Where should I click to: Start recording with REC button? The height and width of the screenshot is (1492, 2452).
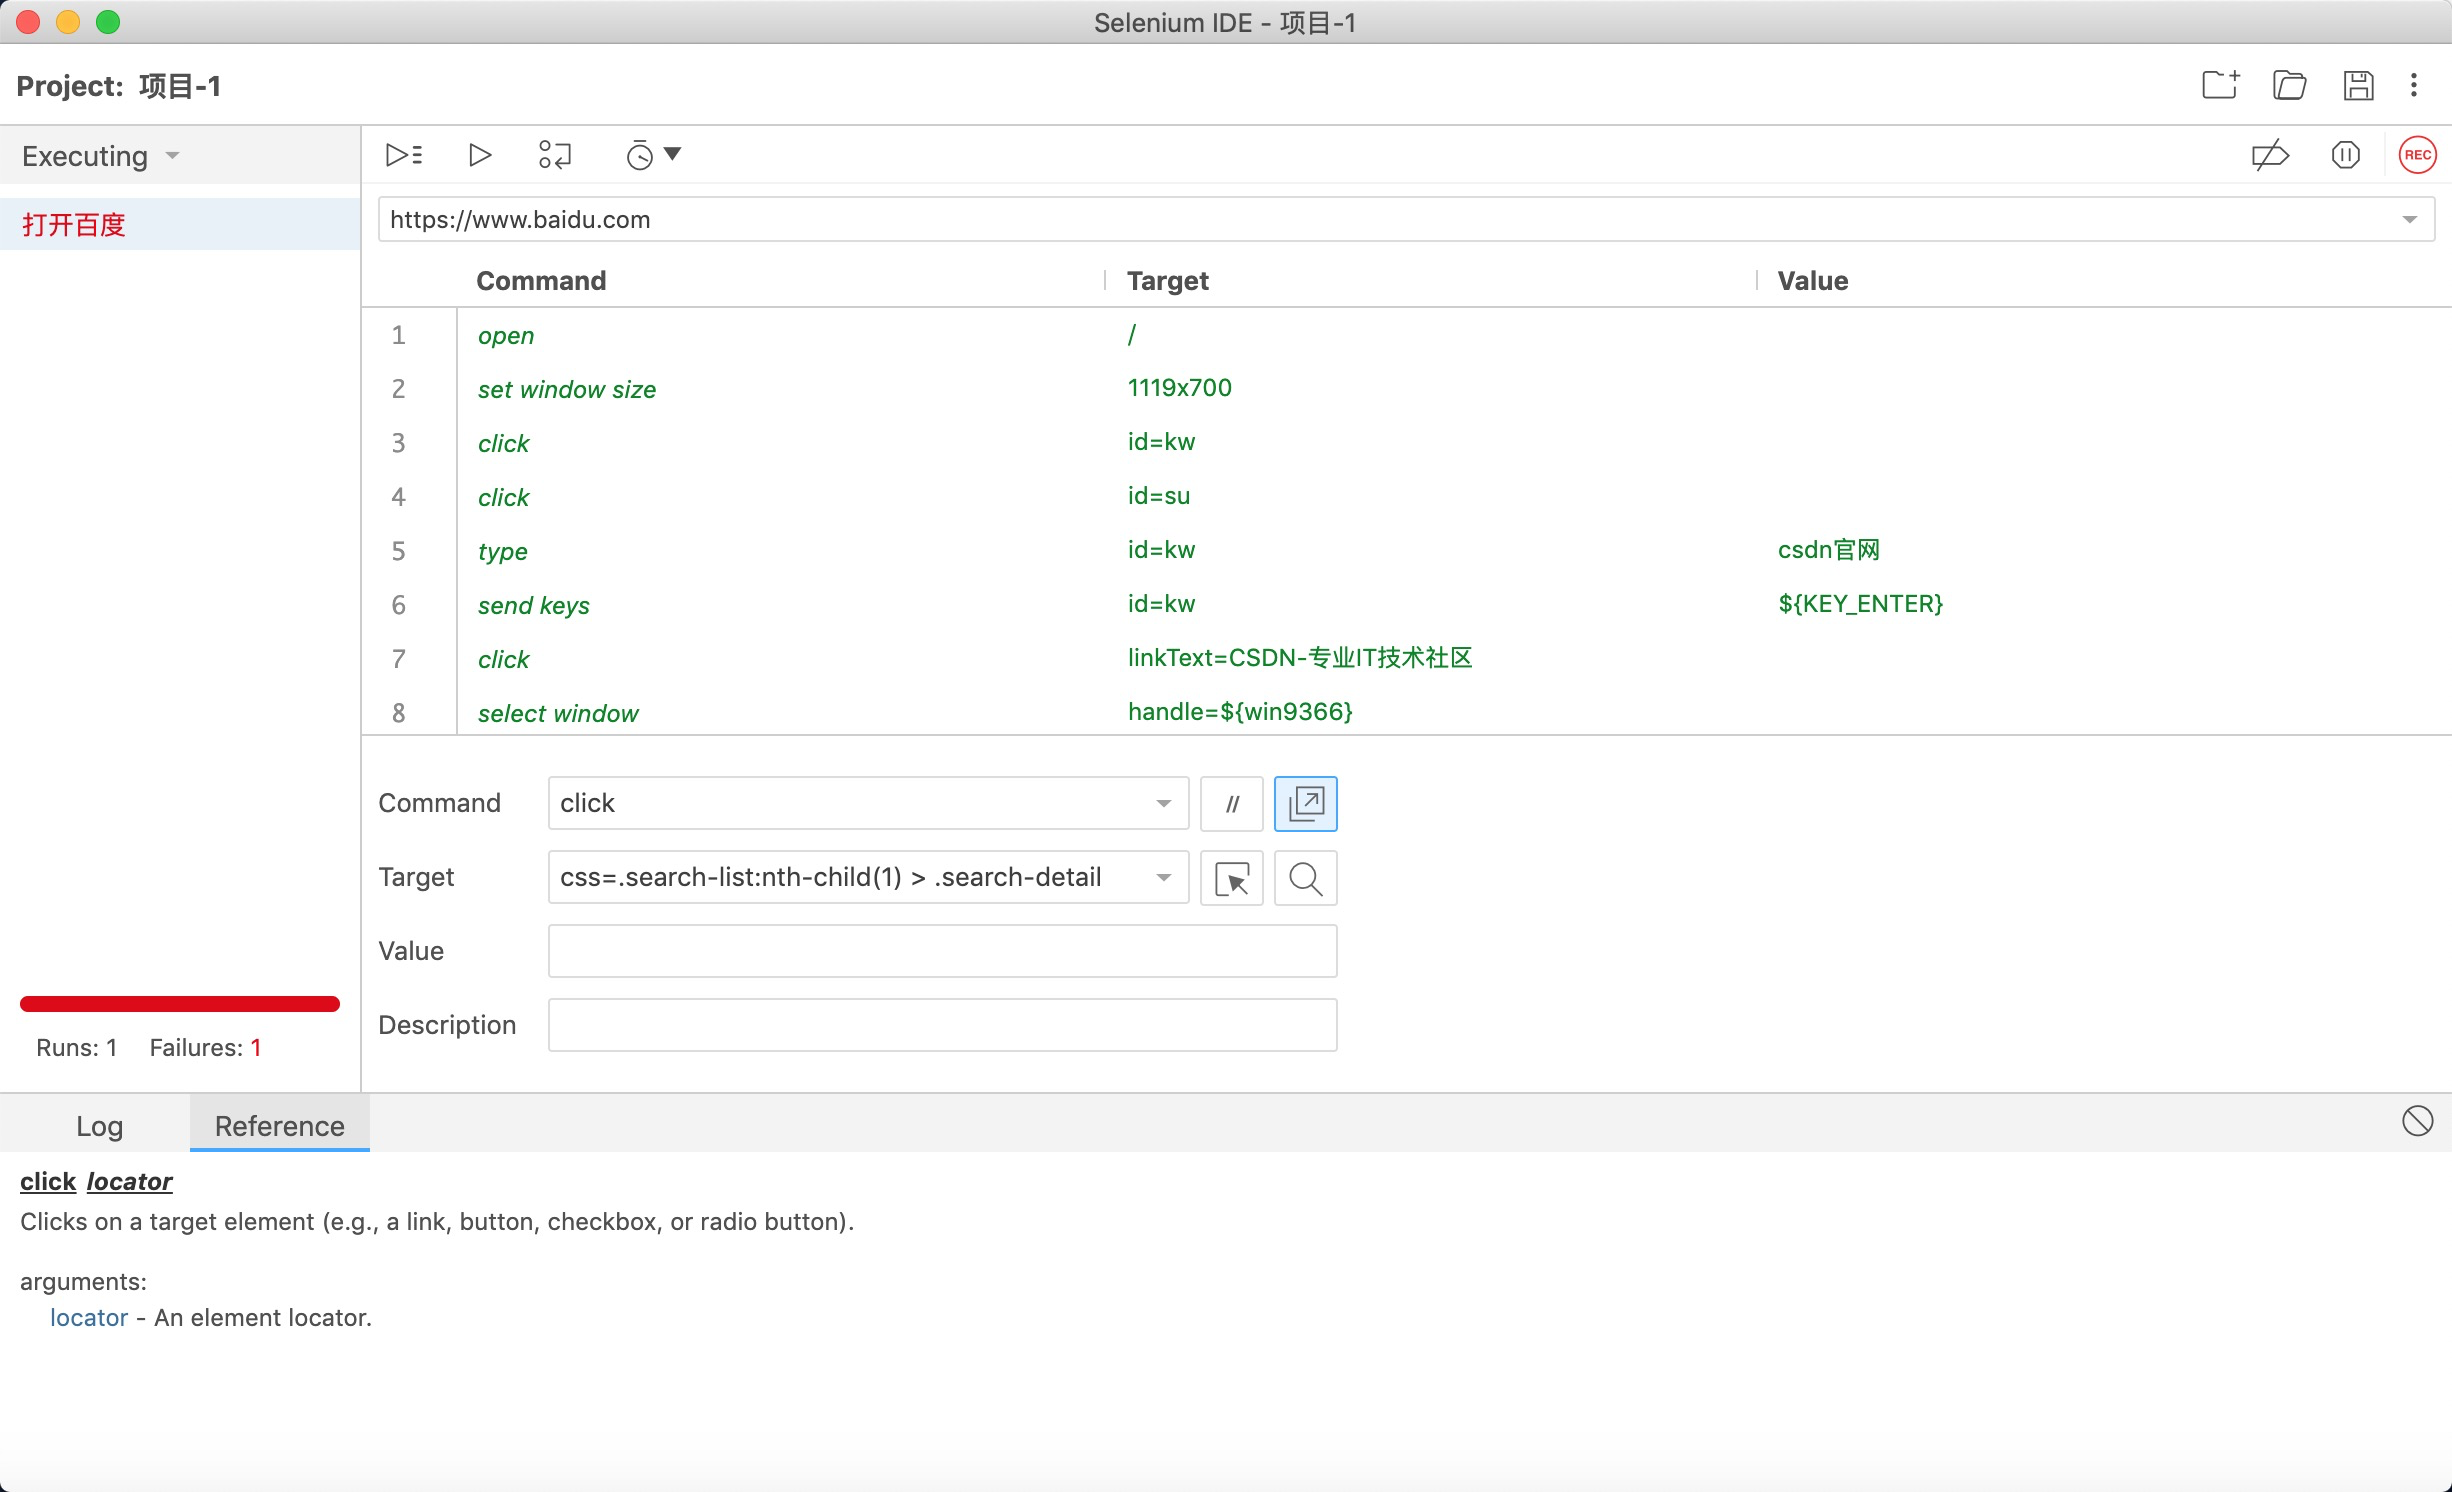click(x=2418, y=155)
